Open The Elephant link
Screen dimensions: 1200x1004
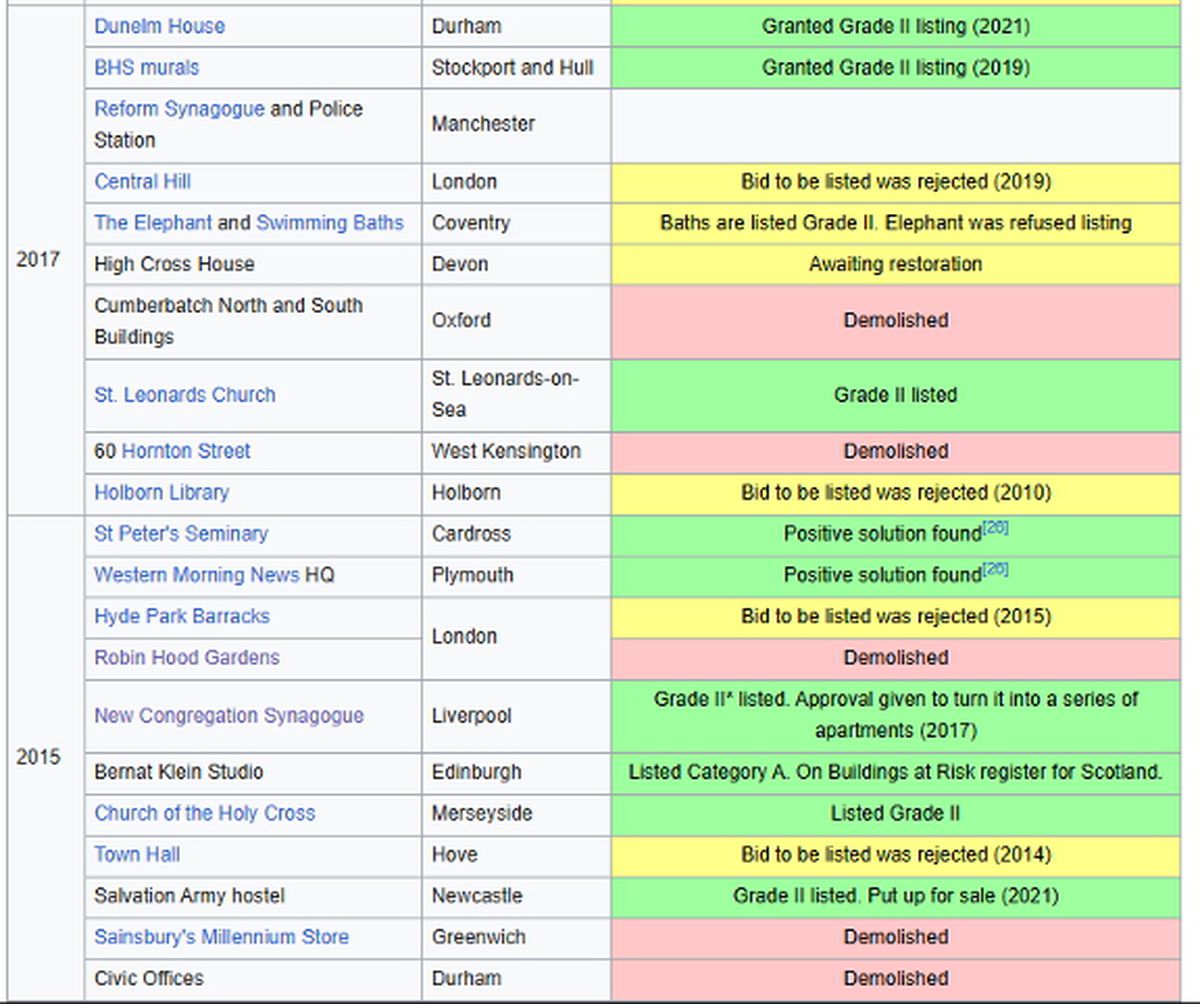click(153, 222)
